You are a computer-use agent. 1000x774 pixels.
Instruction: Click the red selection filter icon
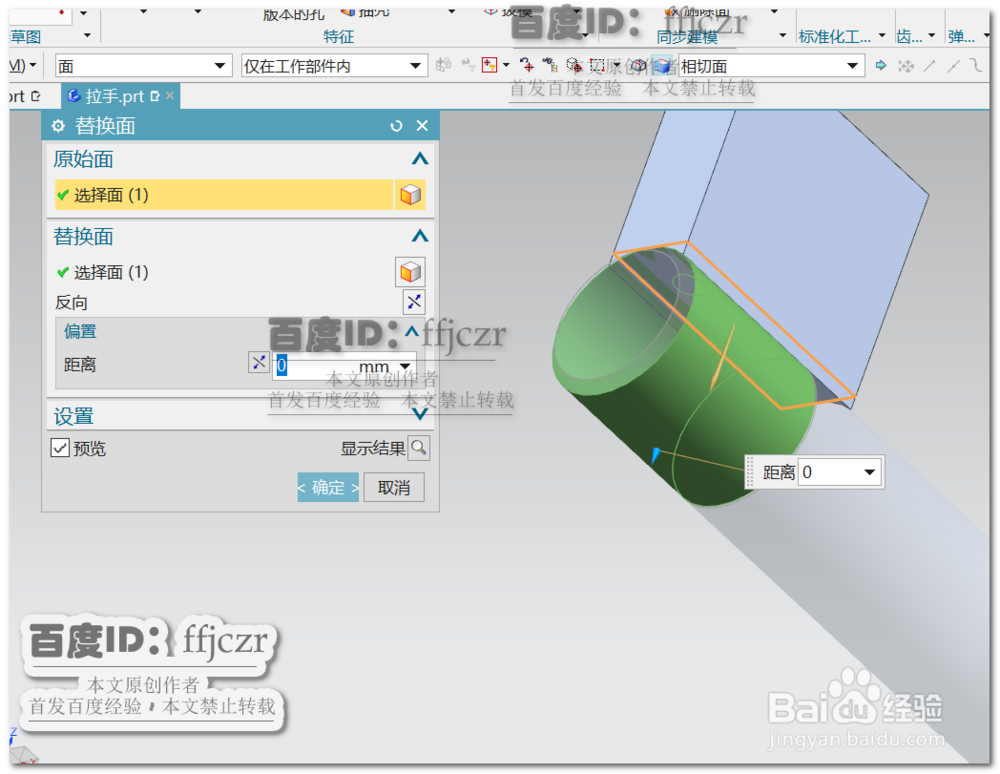pyautogui.click(x=490, y=65)
